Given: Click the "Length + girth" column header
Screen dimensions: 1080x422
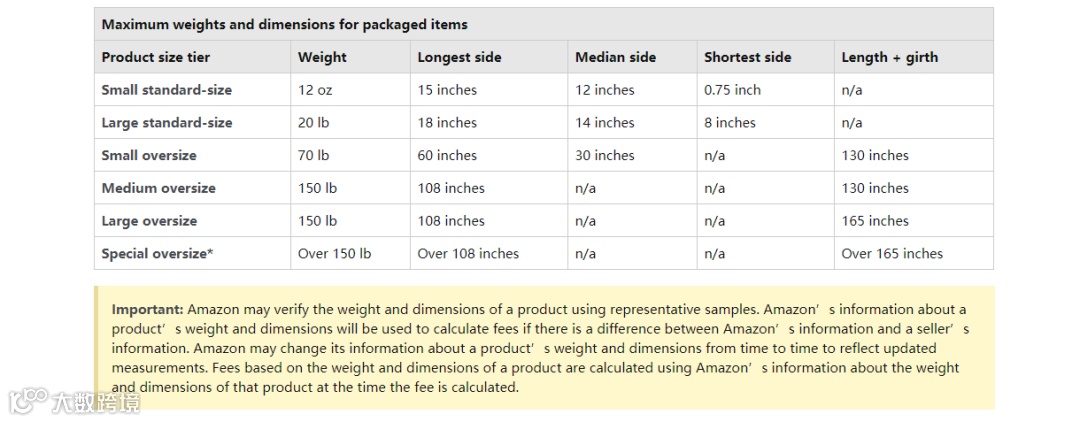Looking at the screenshot, I should coord(889,57).
